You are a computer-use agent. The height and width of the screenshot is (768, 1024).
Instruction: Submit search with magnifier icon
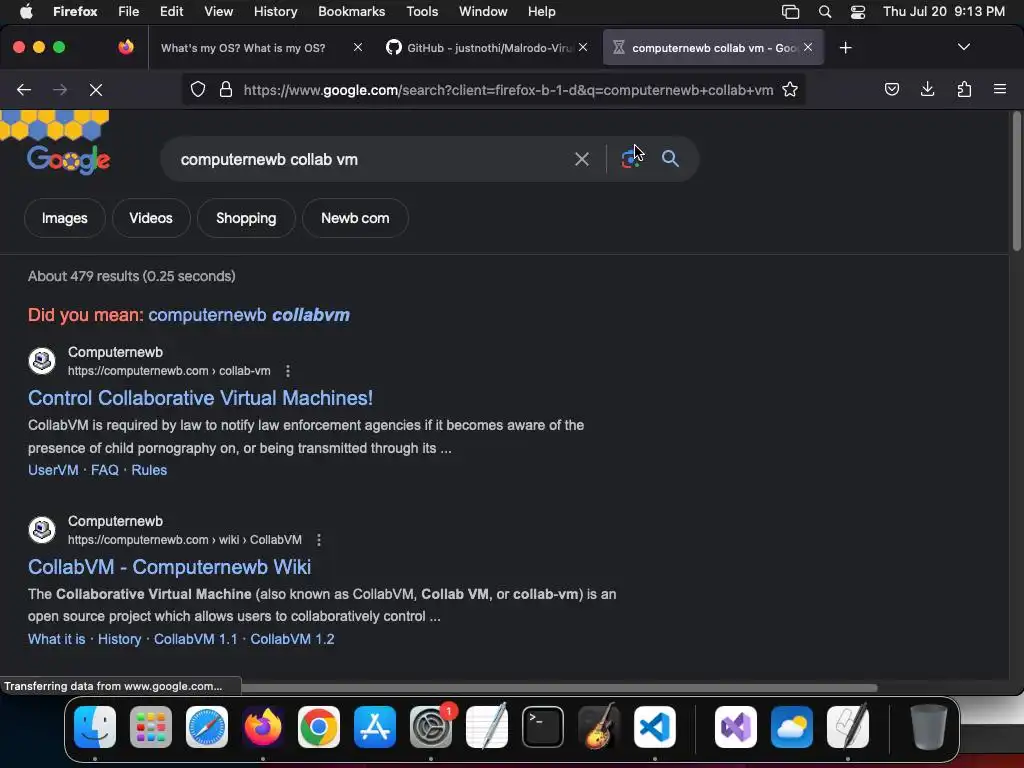click(x=670, y=159)
